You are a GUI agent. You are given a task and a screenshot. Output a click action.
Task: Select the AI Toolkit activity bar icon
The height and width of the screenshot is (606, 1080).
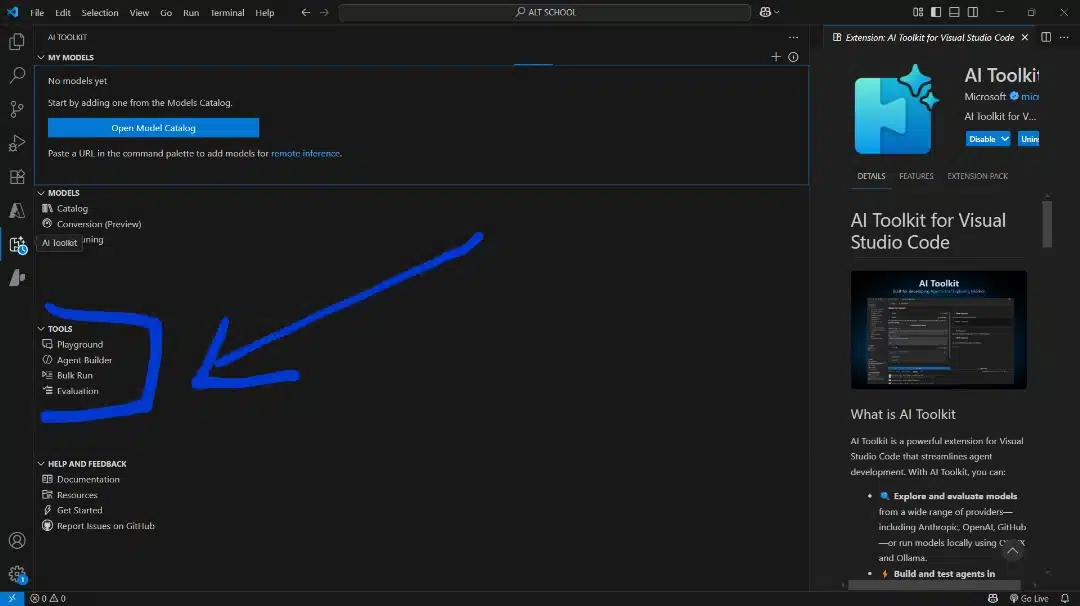[17, 244]
